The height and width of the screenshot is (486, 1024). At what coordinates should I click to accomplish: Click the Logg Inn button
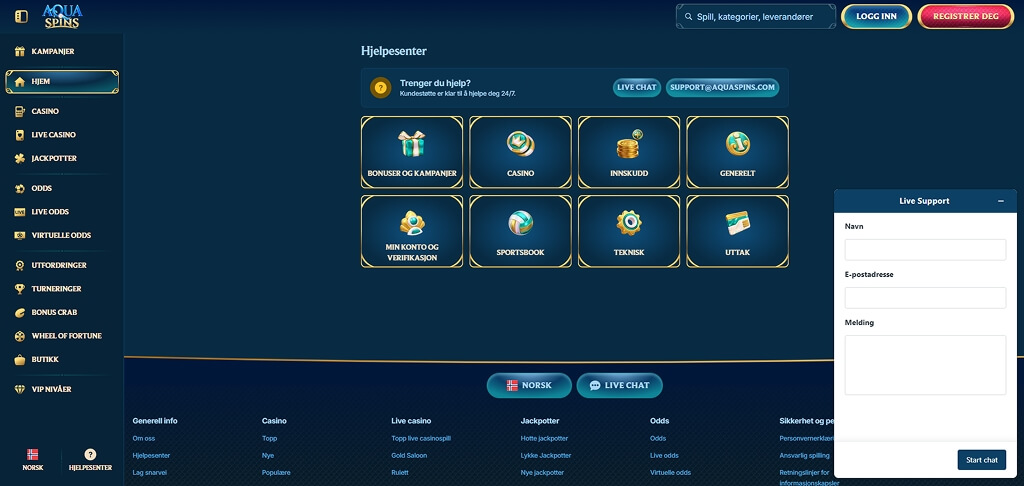[876, 16]
